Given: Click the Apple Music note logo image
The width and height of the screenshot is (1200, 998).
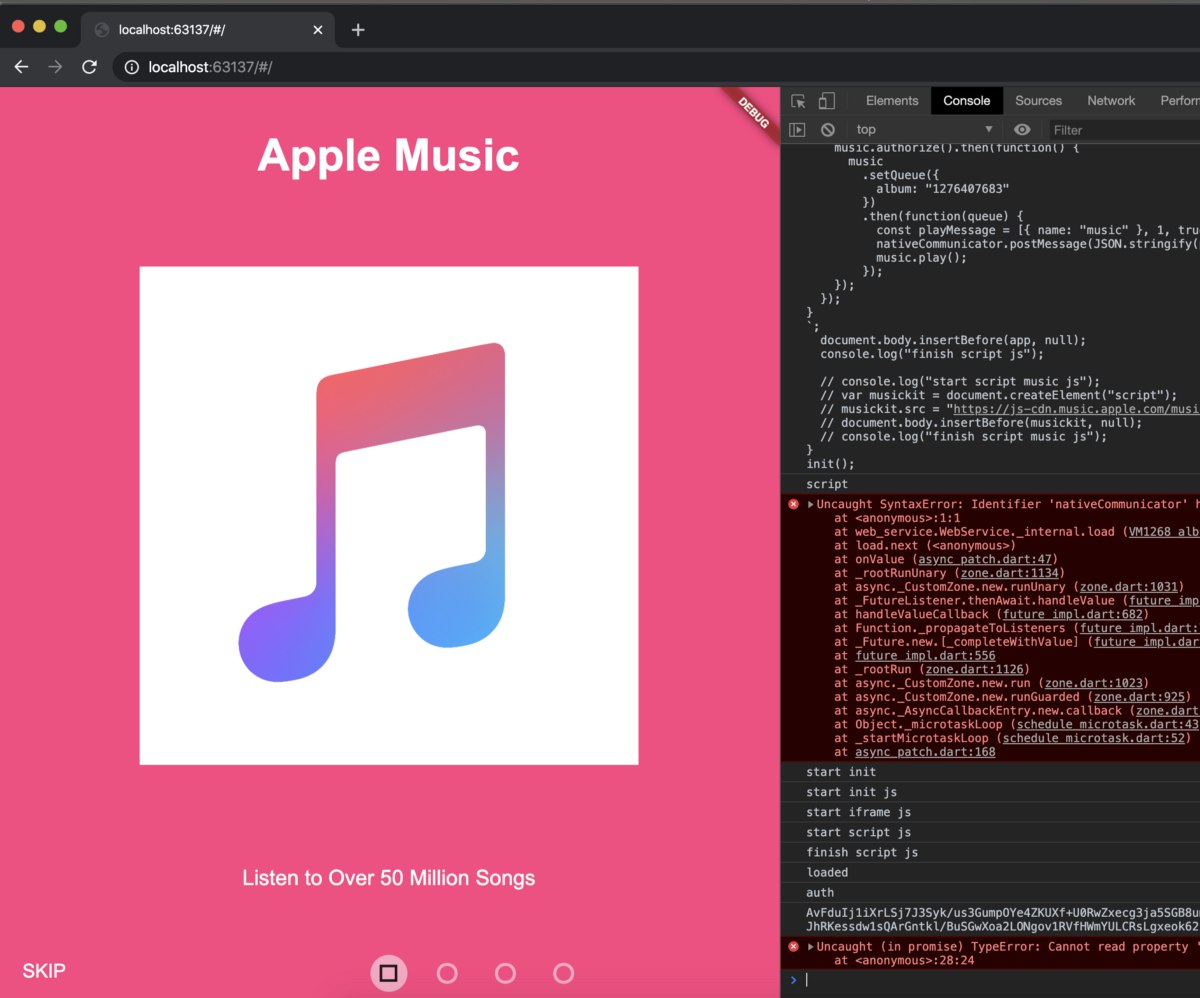Looking at the screenshot, I should (389, 516).
